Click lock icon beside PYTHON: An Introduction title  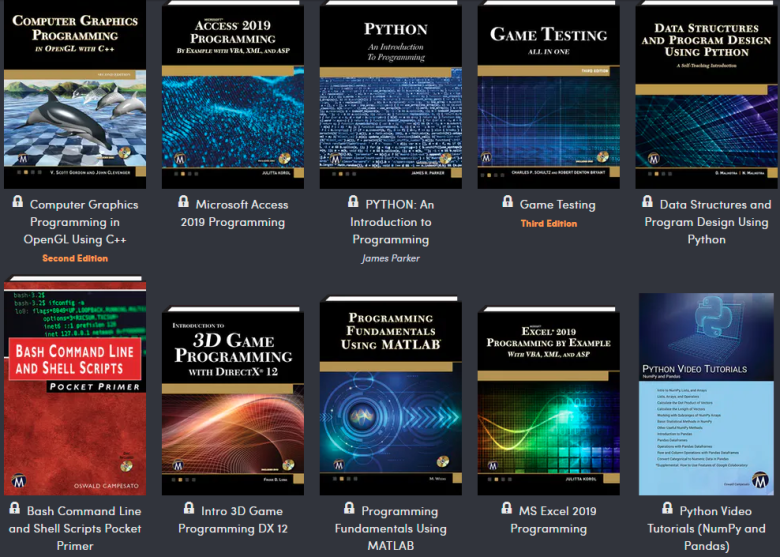353,201
